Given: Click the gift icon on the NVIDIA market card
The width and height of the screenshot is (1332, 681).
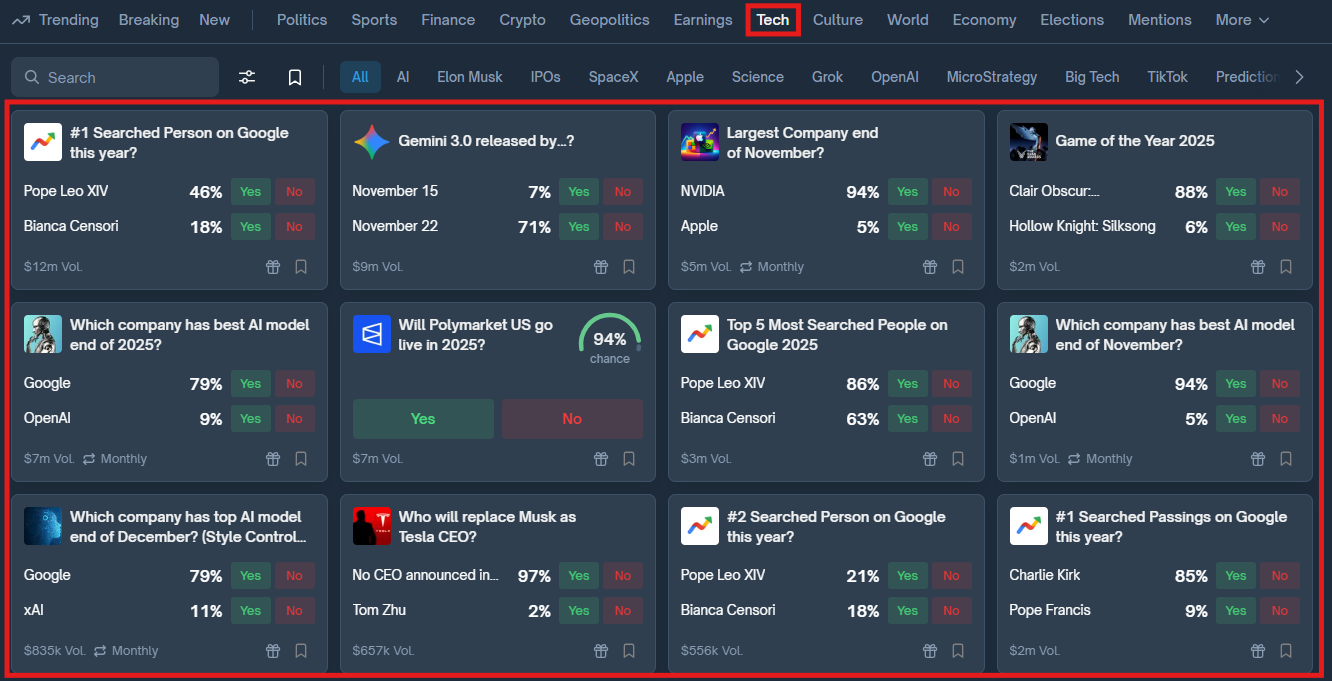Looking at the screenshot, I should point(929,266).
